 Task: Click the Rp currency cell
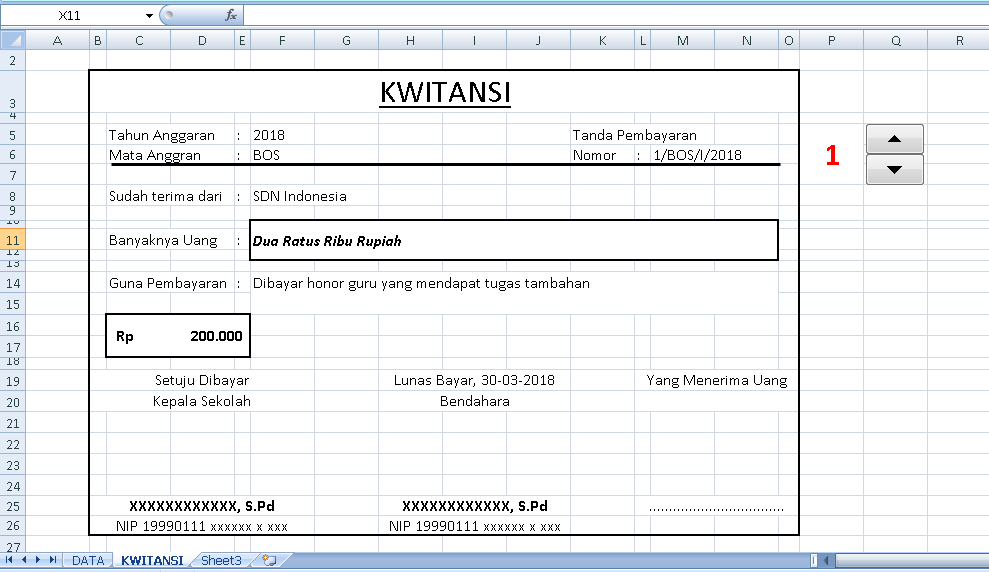(124, 336)
